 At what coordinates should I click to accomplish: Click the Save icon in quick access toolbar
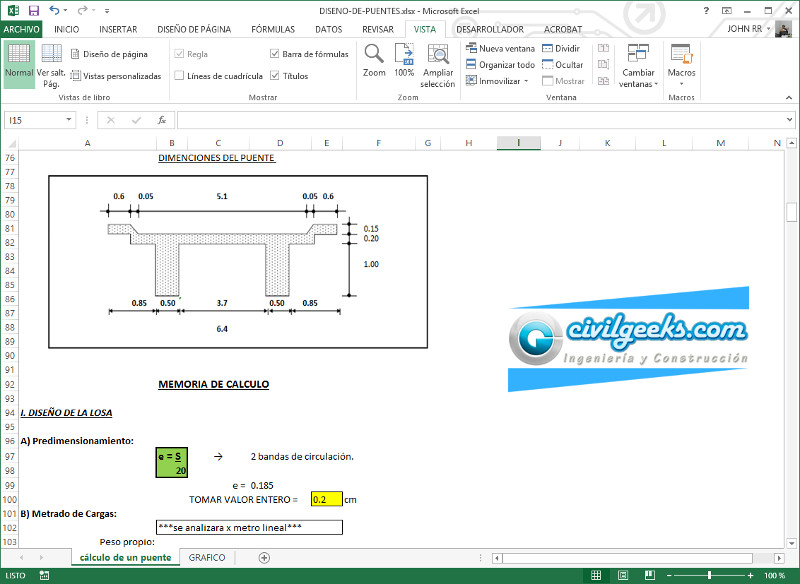(34, 10)
